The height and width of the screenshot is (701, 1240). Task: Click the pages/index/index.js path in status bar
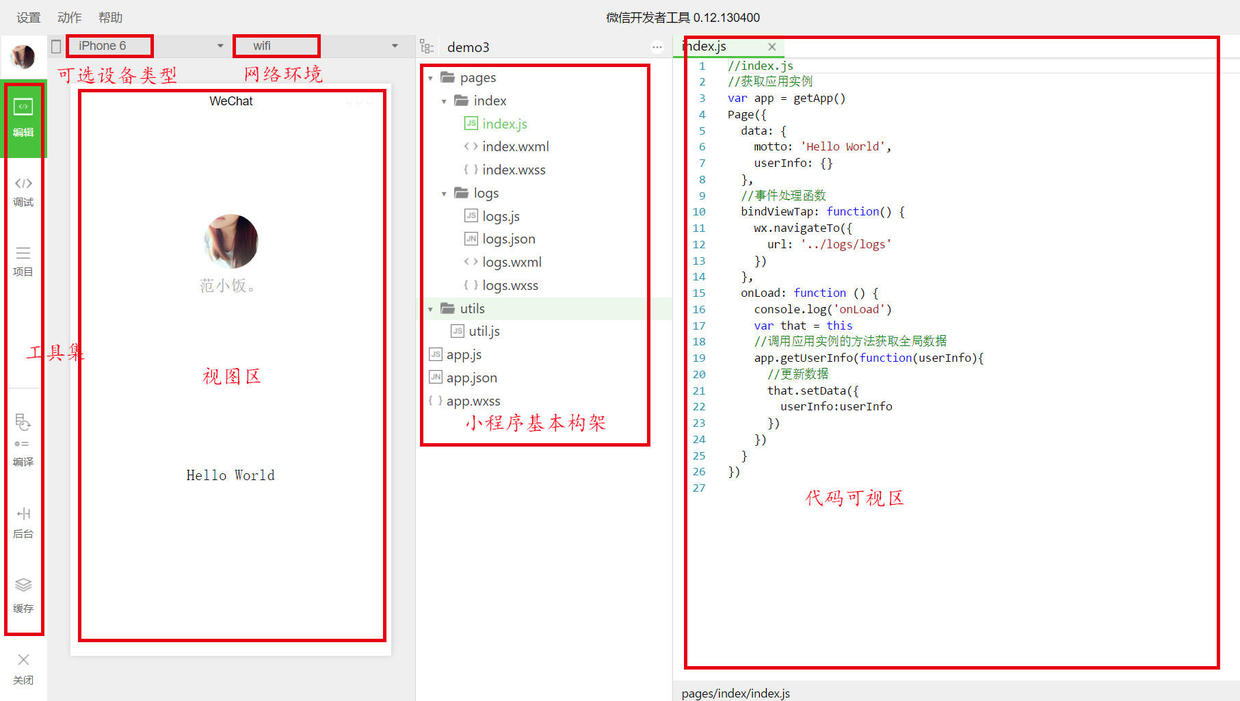[x=736, y=693]
